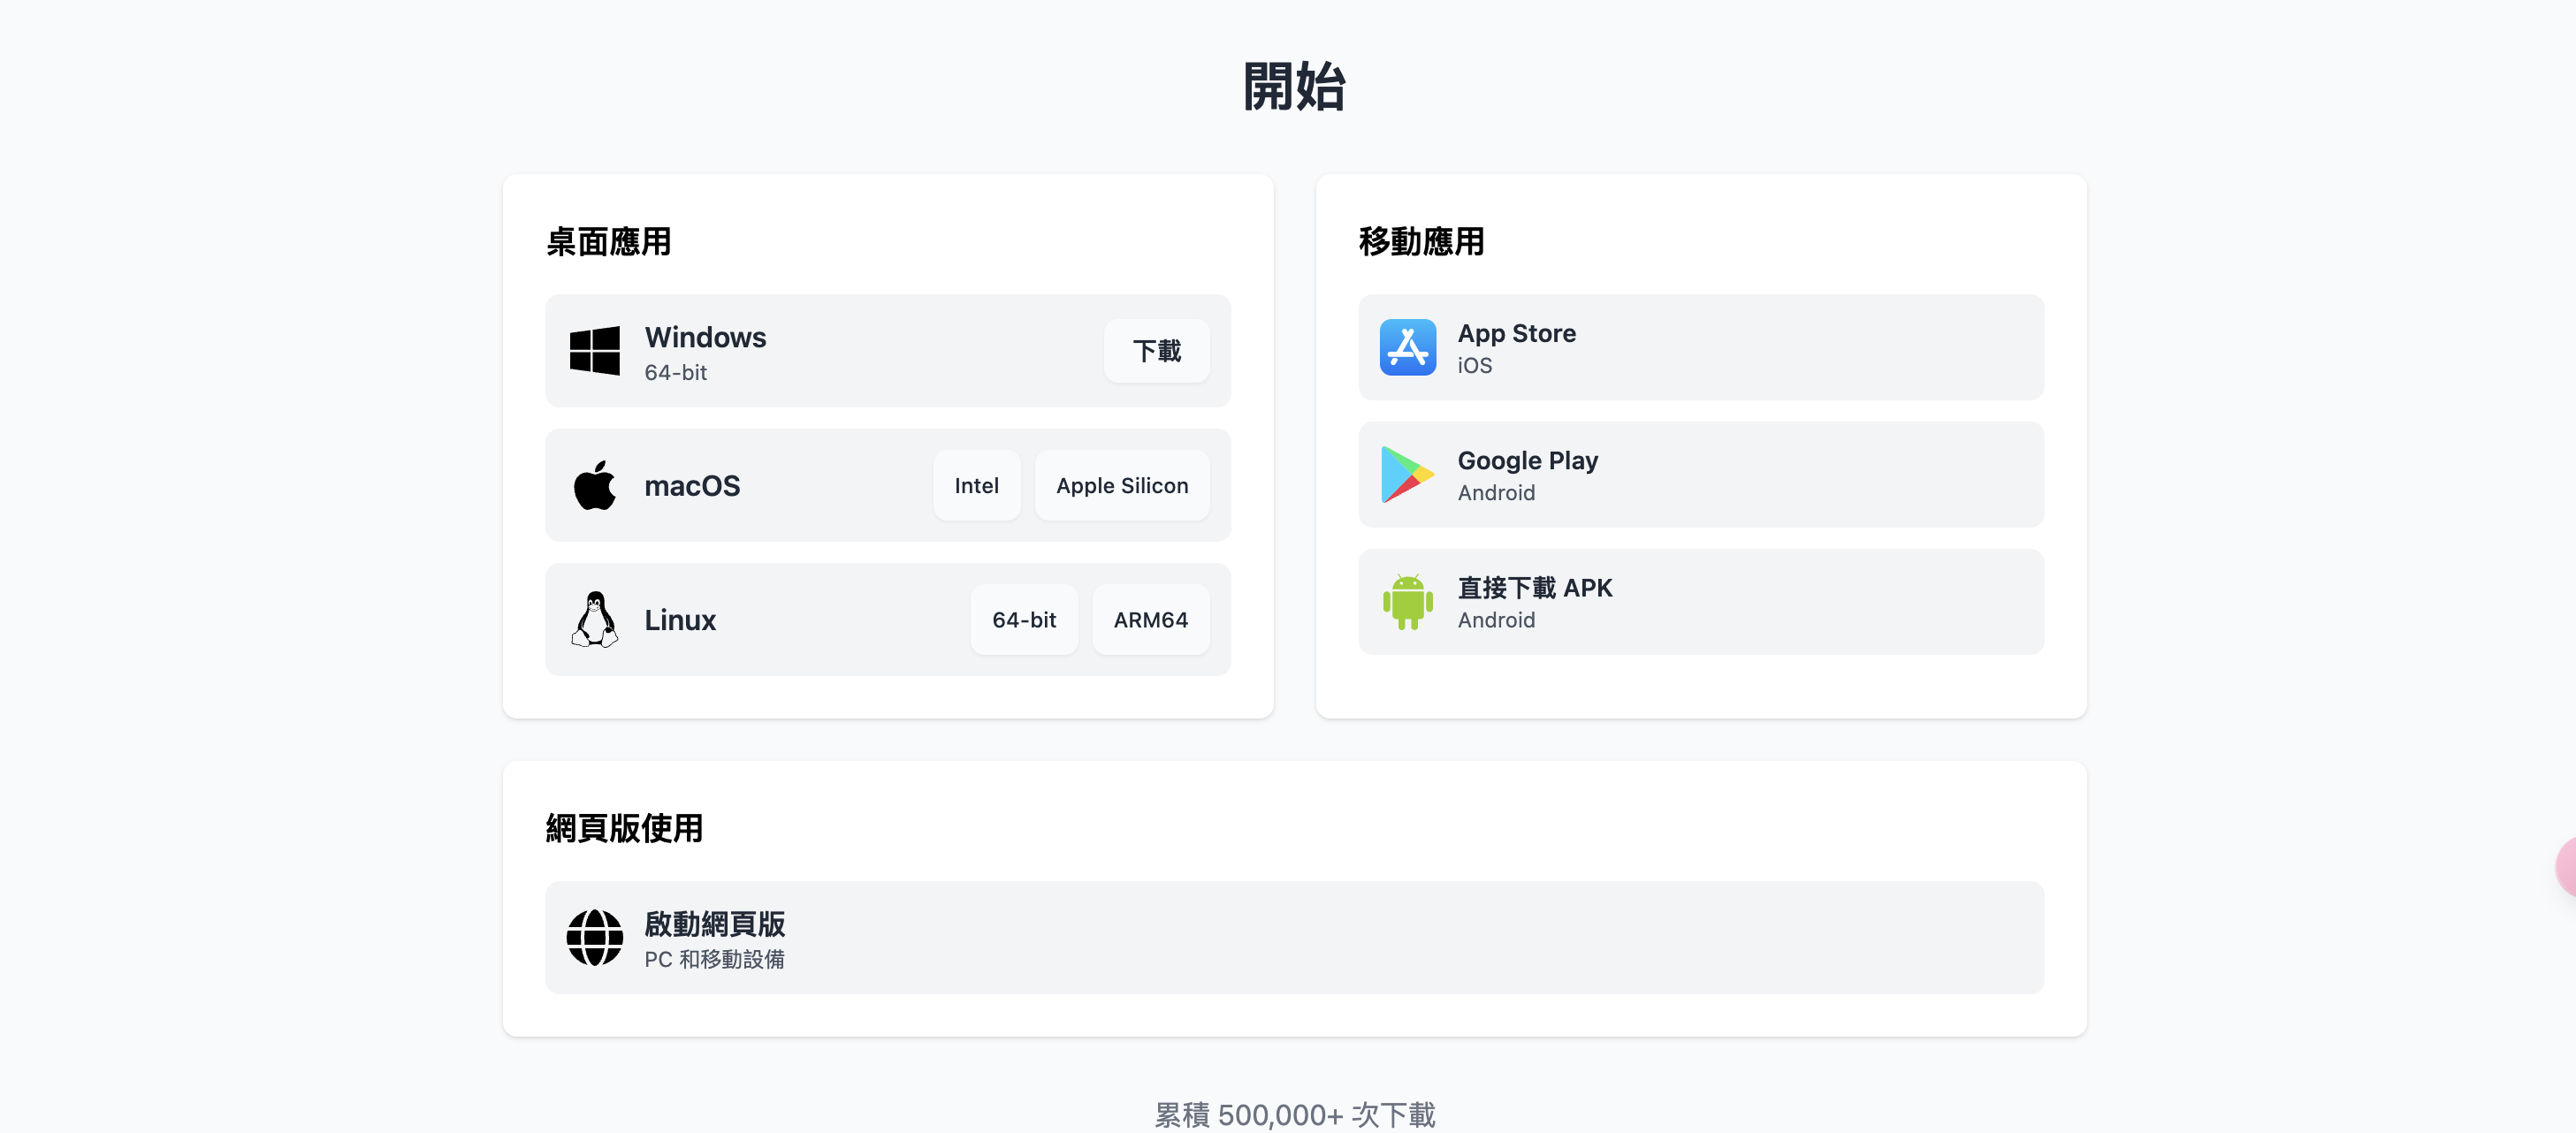2576x1133 pixels.
Task: Click the 網頁版使用 section heading
Action: point(624,828)
